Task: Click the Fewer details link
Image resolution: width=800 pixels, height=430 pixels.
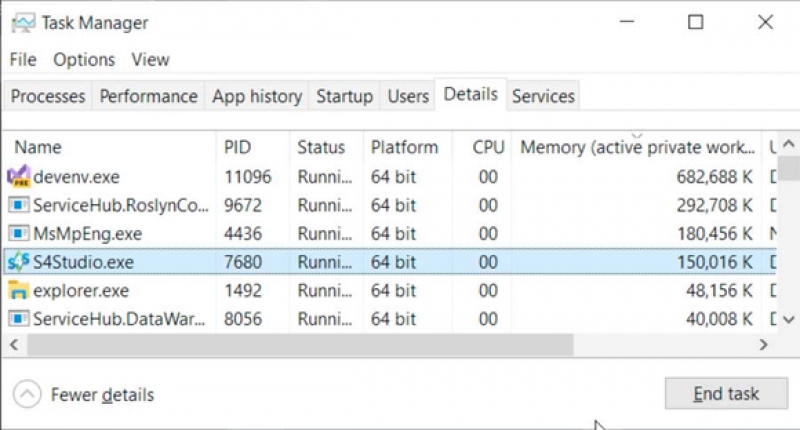Action: click(102, 395)
